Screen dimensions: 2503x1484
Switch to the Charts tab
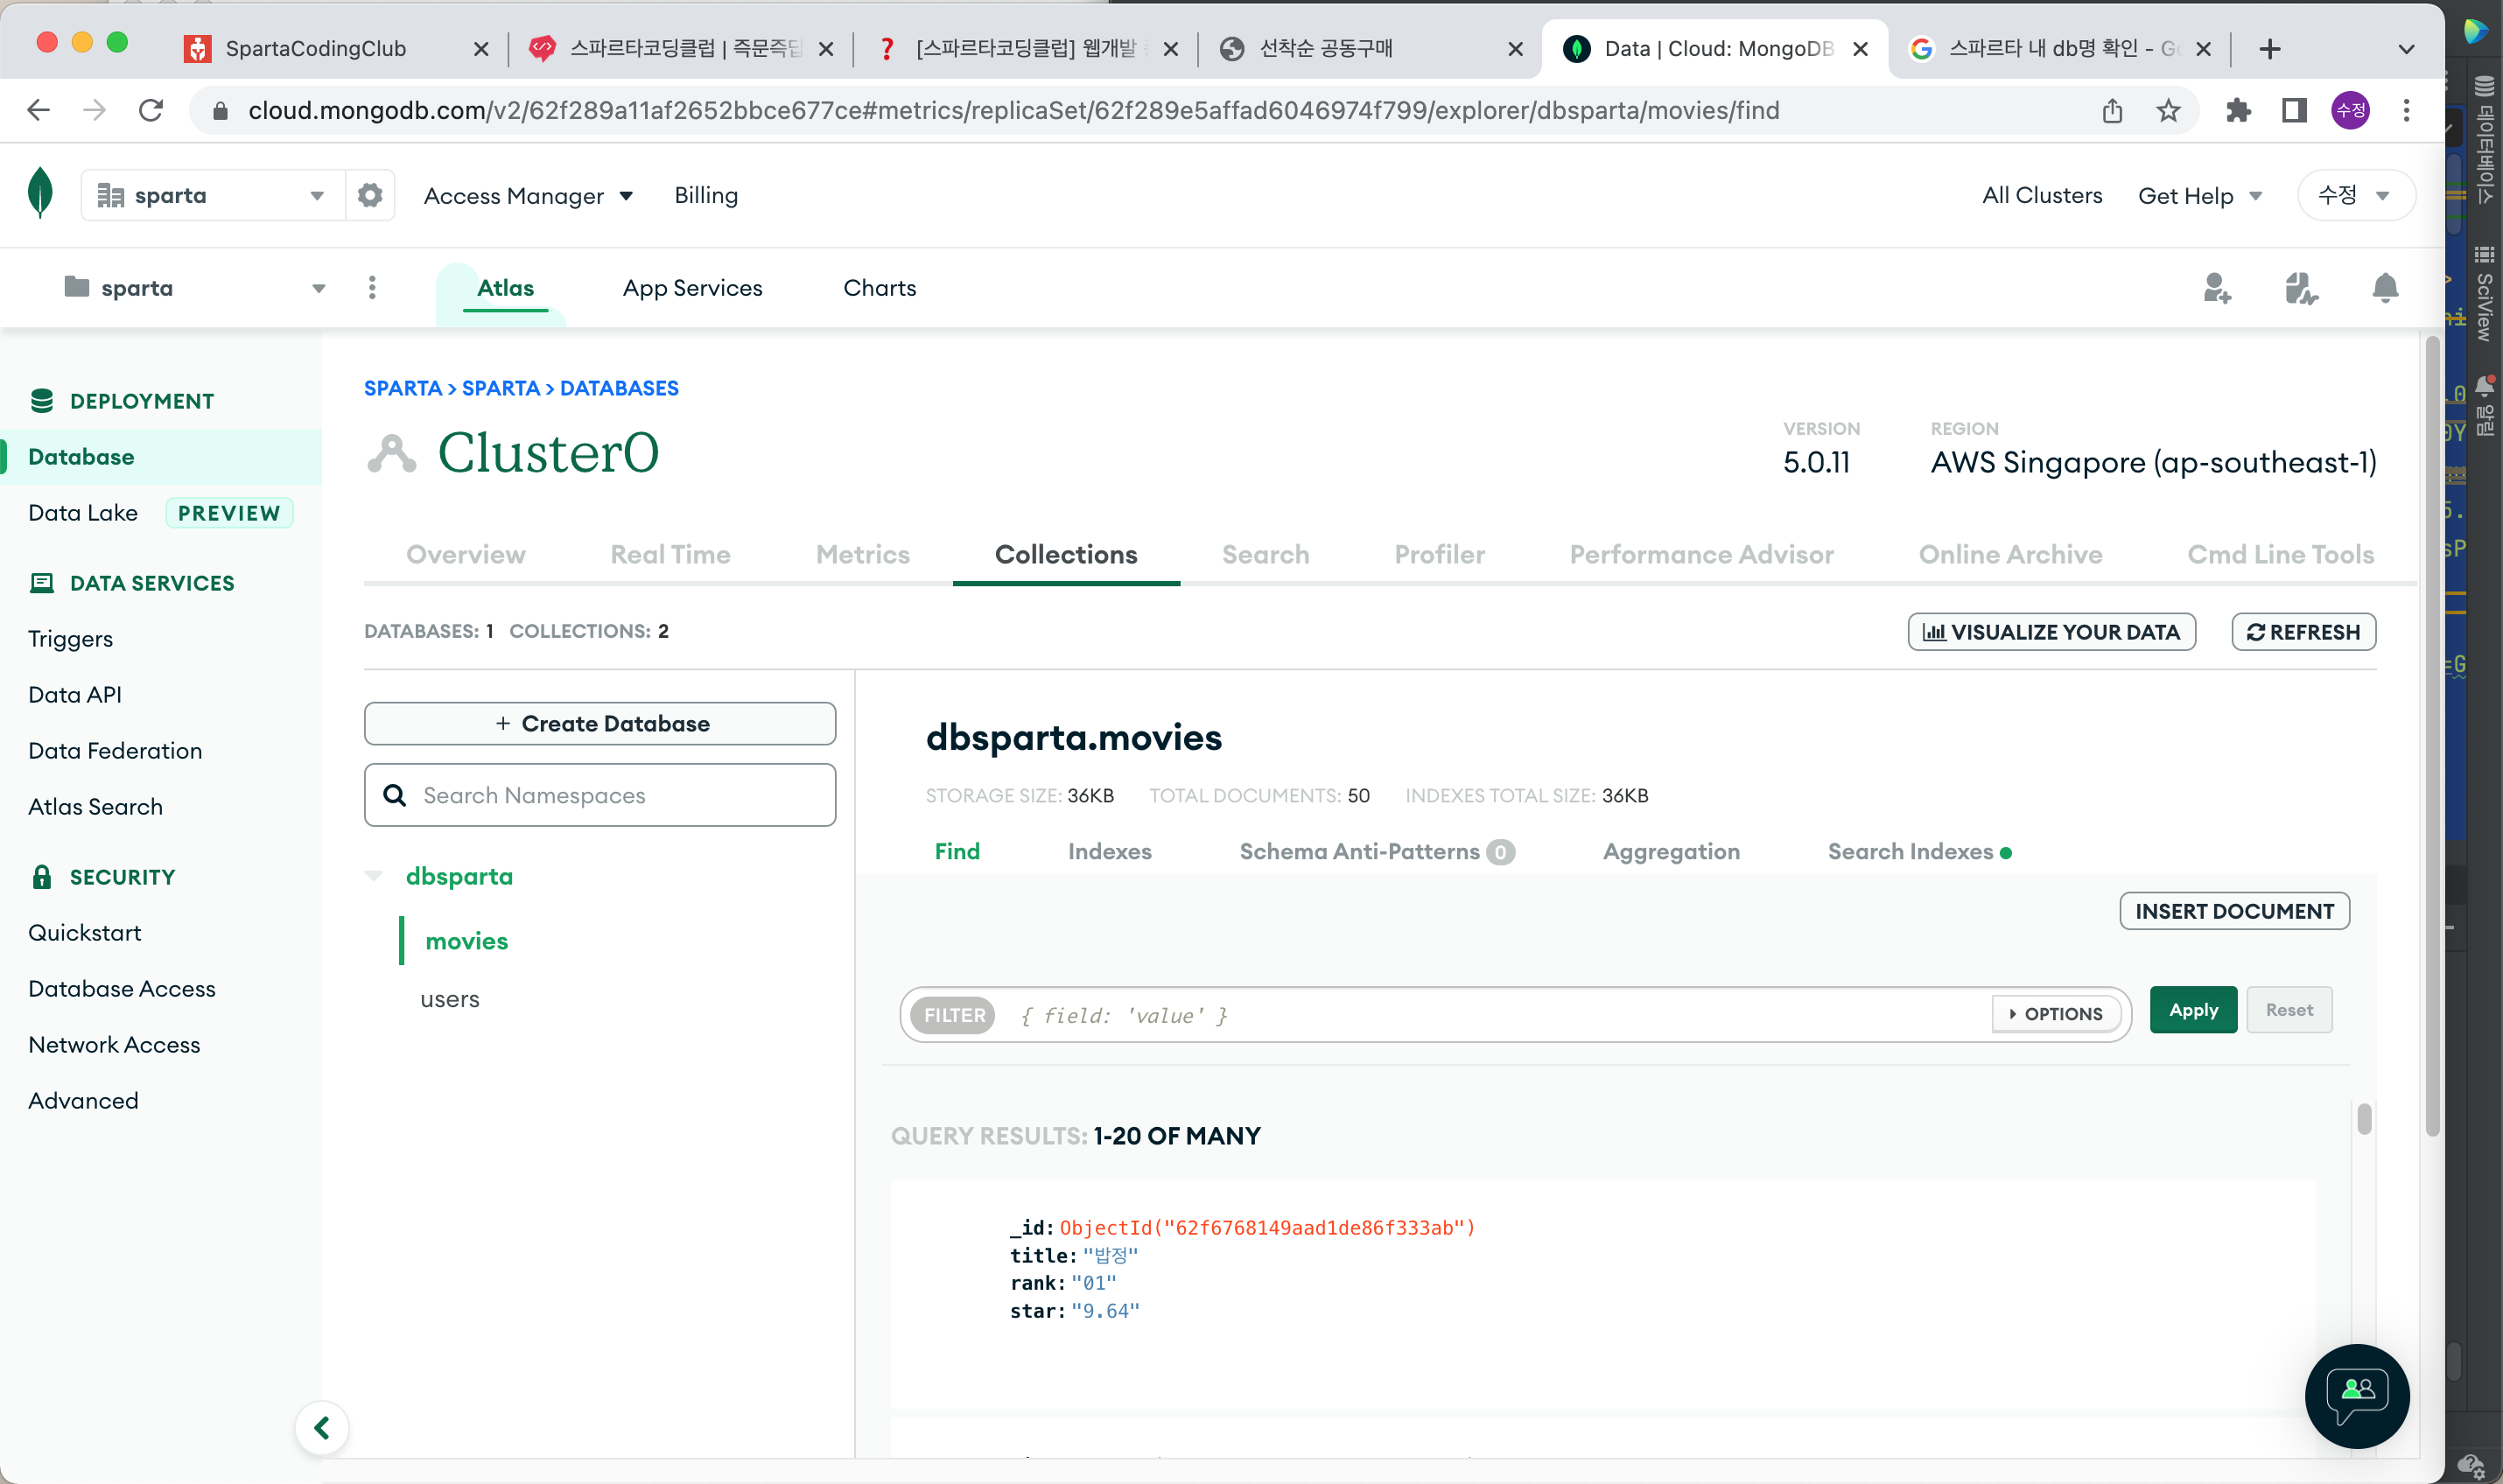879,288
